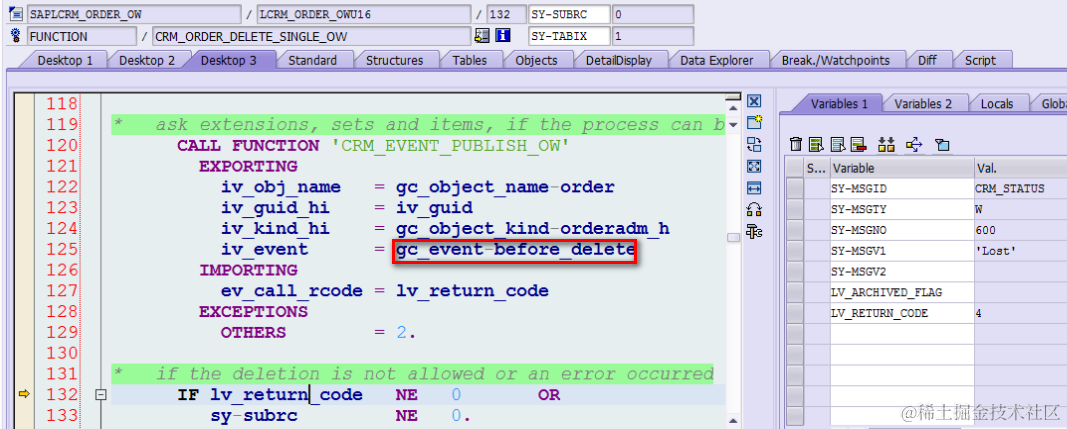Screen dimensions: 1067x429
Task: Click line number 125 in the gutter
Action: click(61, 250)
